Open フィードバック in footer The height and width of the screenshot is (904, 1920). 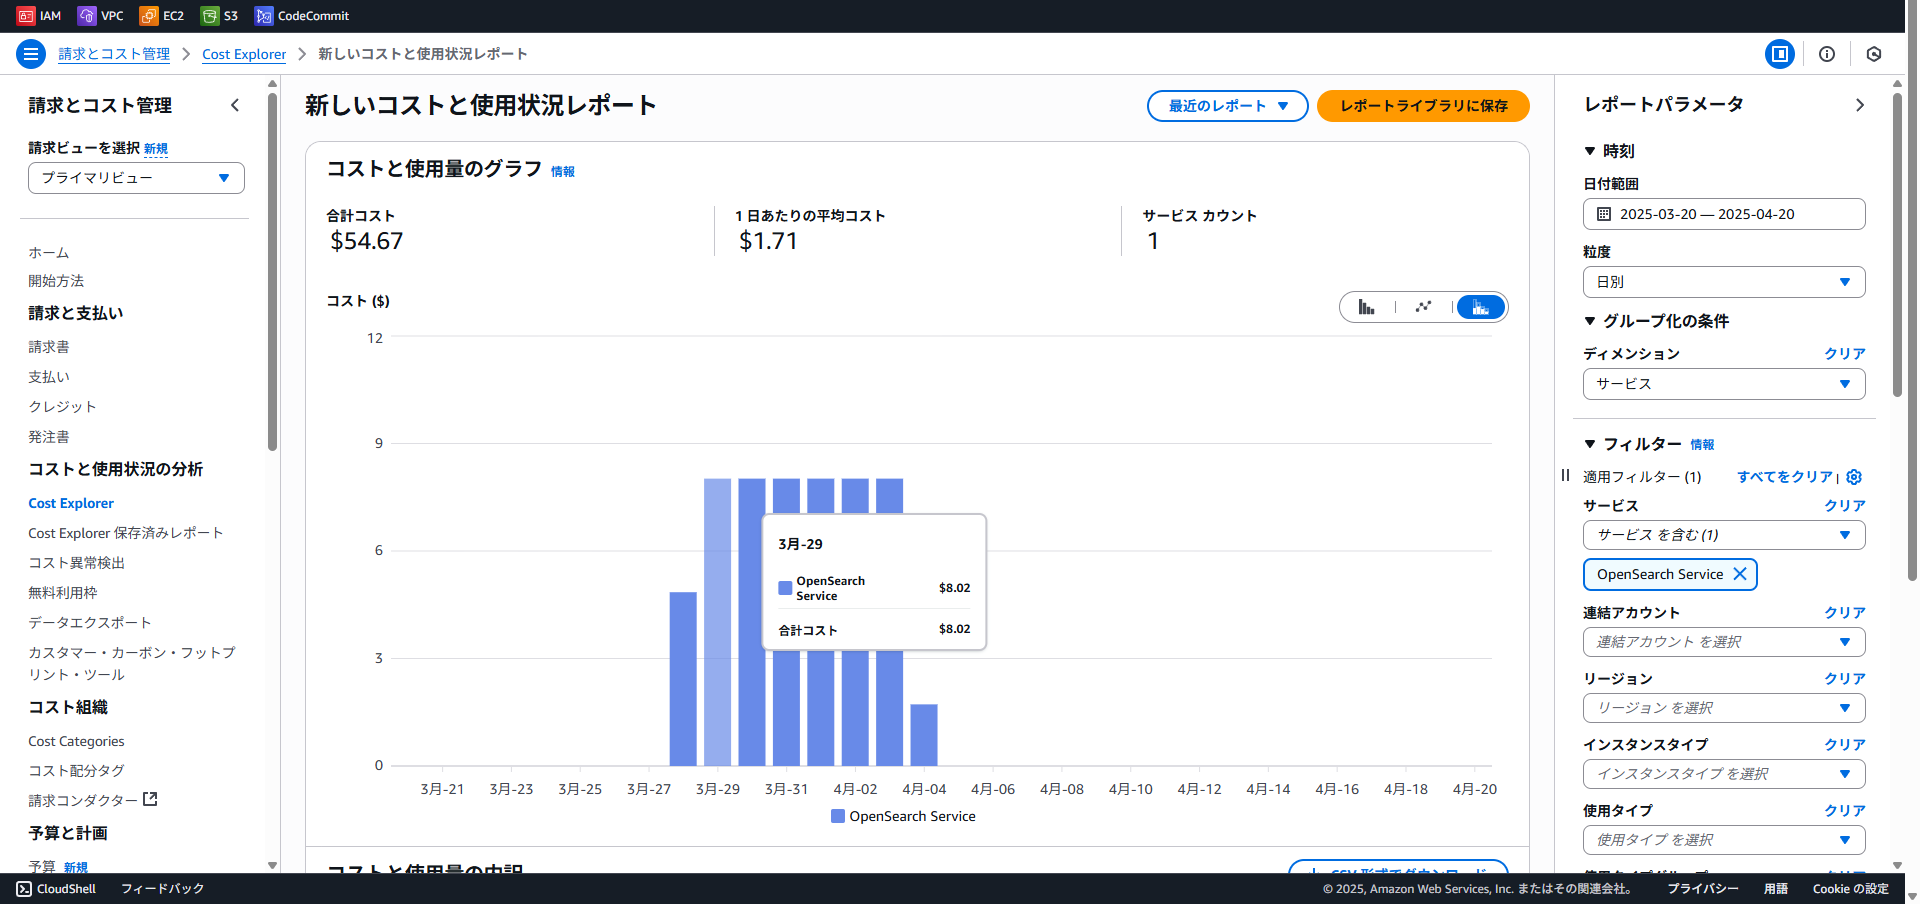tap(162, 889)
